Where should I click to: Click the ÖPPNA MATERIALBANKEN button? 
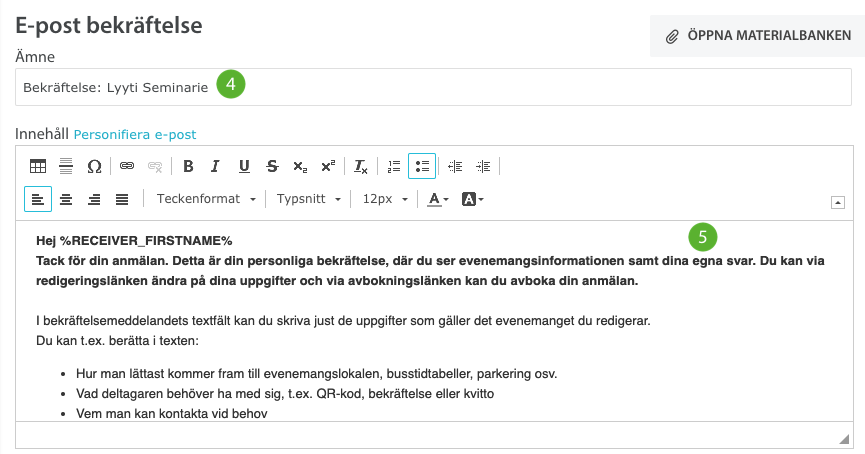pyautogui.click(x=757, y=36)
